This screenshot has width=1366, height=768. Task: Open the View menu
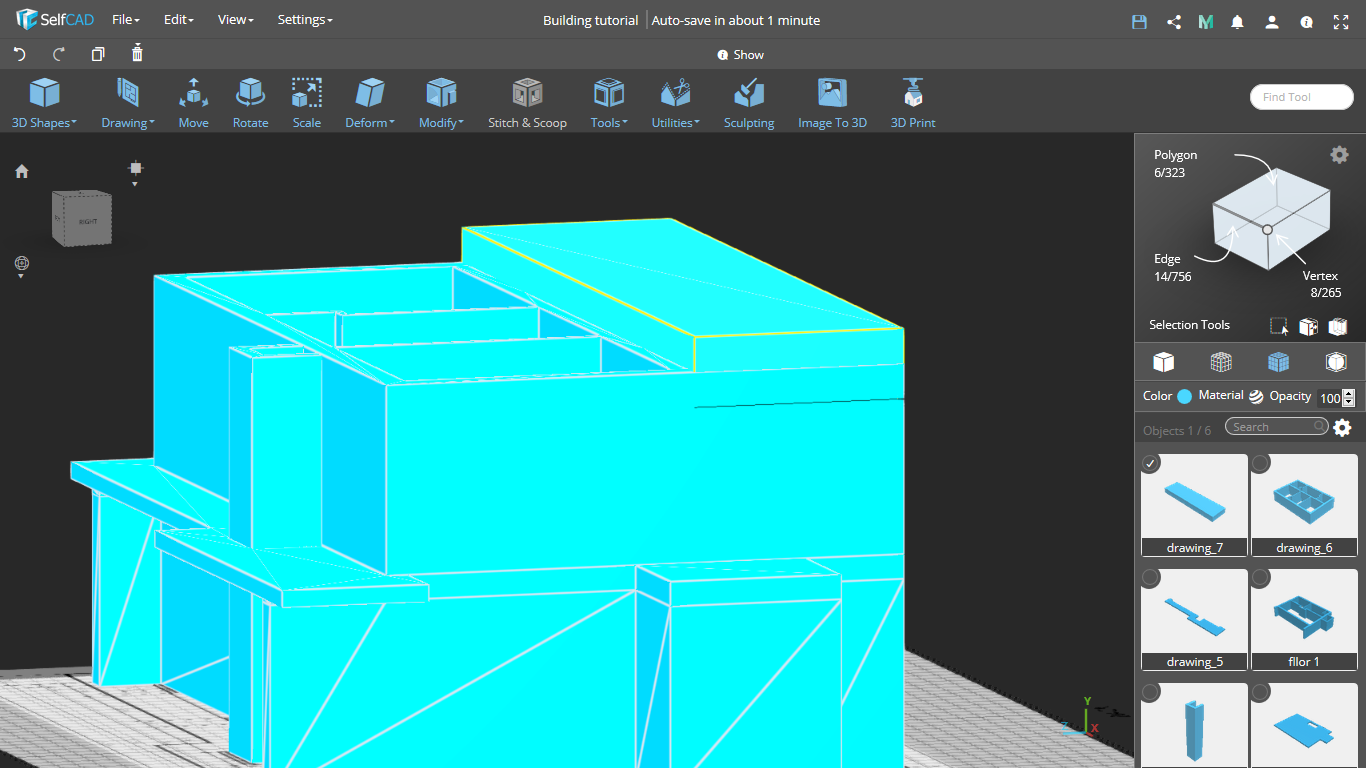click(x=236, y=20)
